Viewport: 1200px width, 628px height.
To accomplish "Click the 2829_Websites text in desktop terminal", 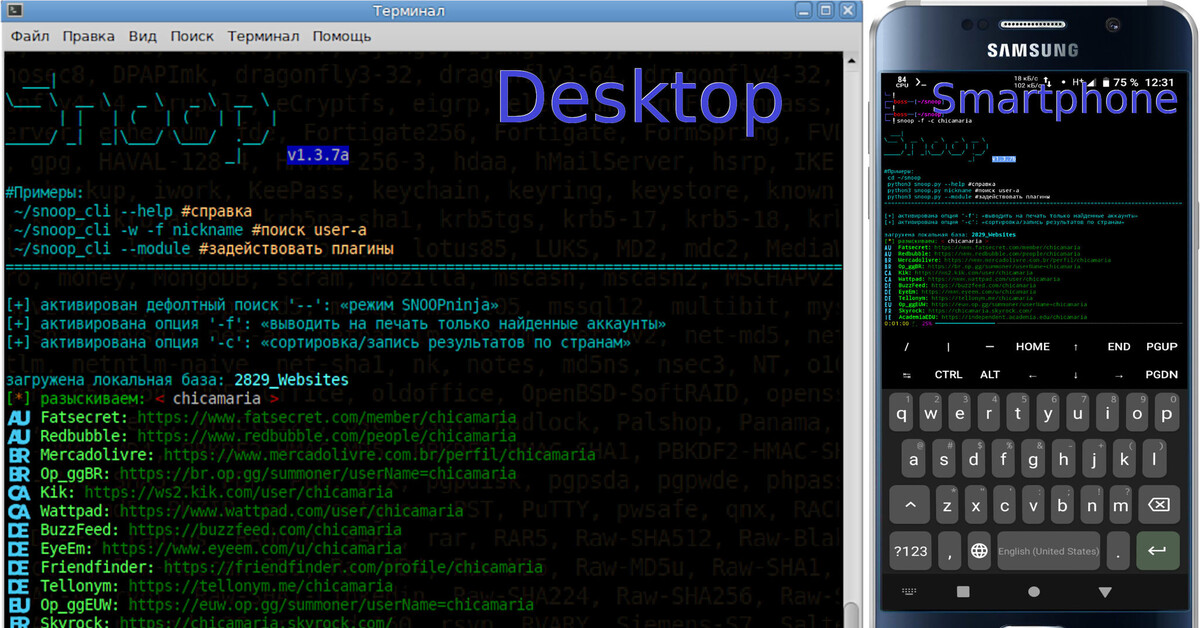I will click(x=292, y=380).
